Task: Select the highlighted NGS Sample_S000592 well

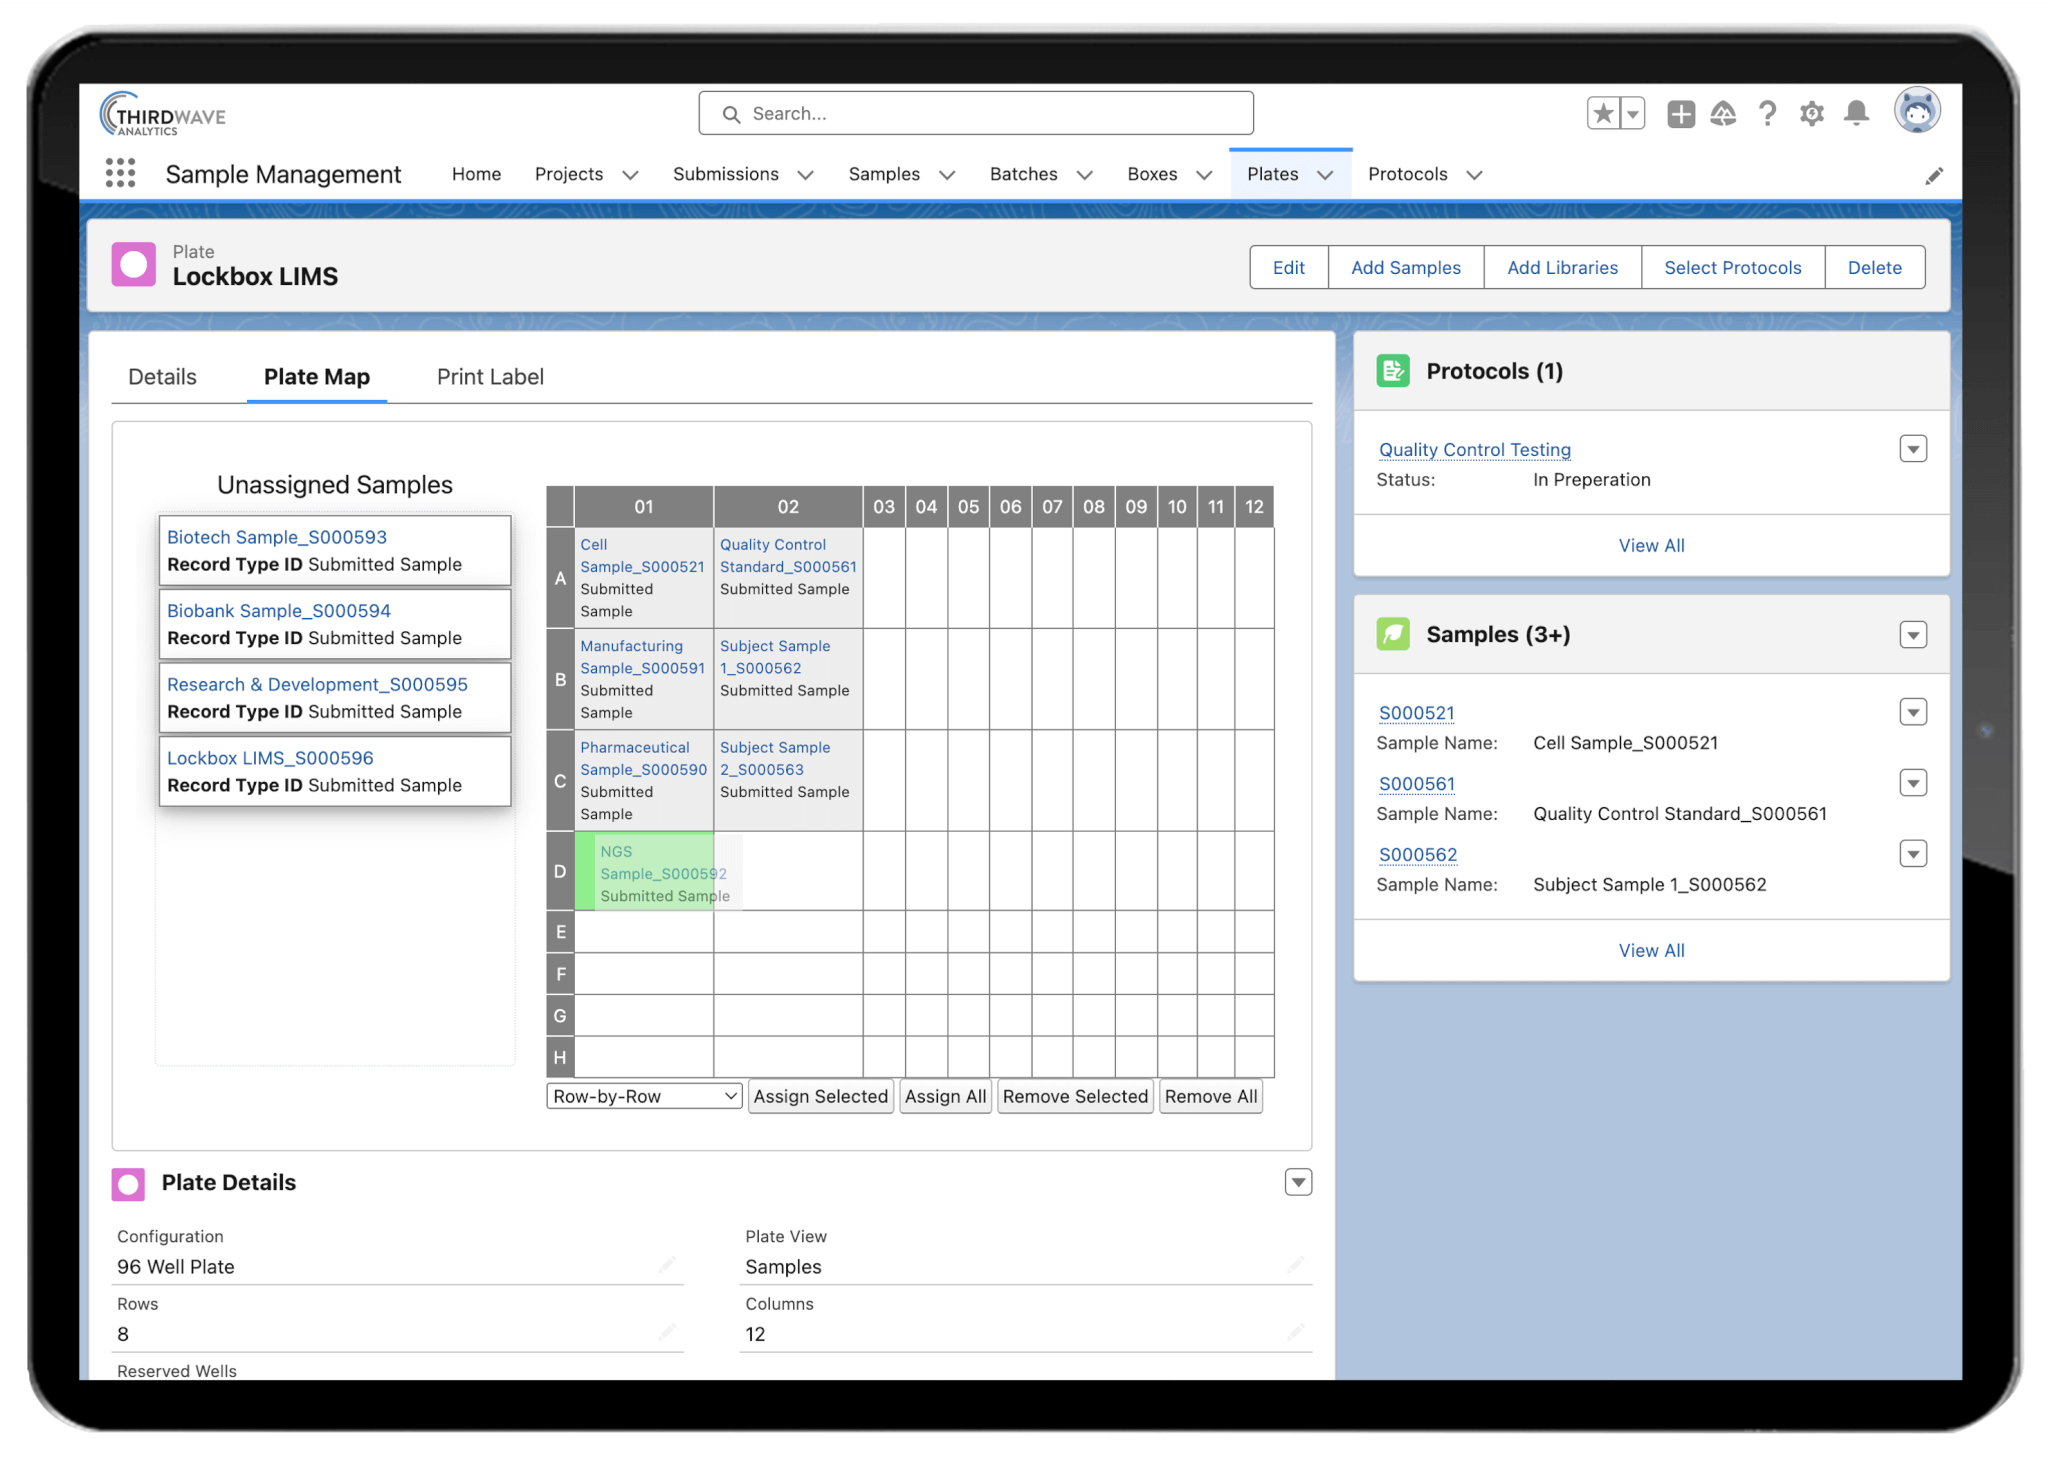Action: (644, 872)
